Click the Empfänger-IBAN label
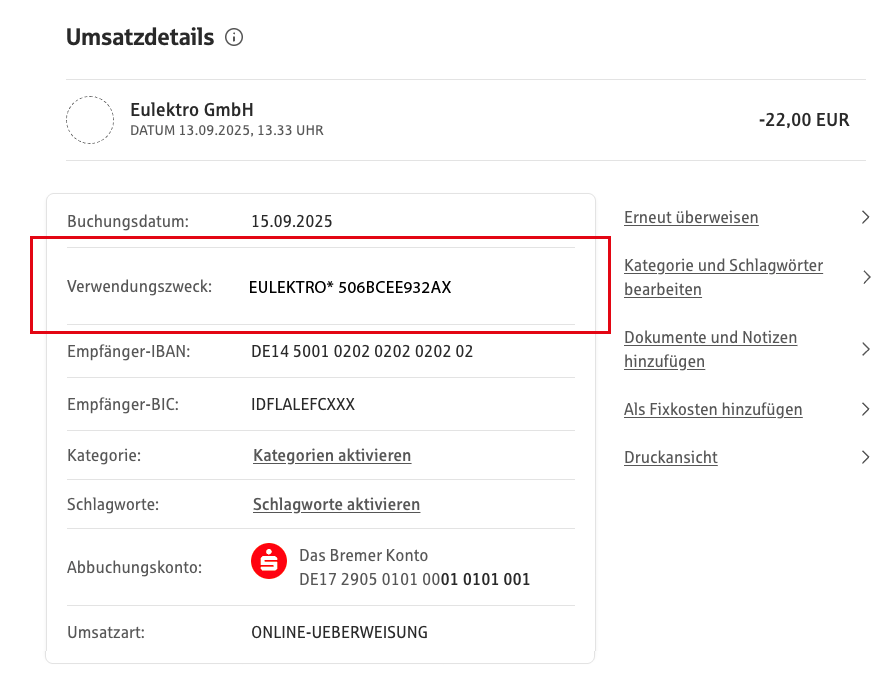Viewport: 896px width, 696px height. pos(129,351)
